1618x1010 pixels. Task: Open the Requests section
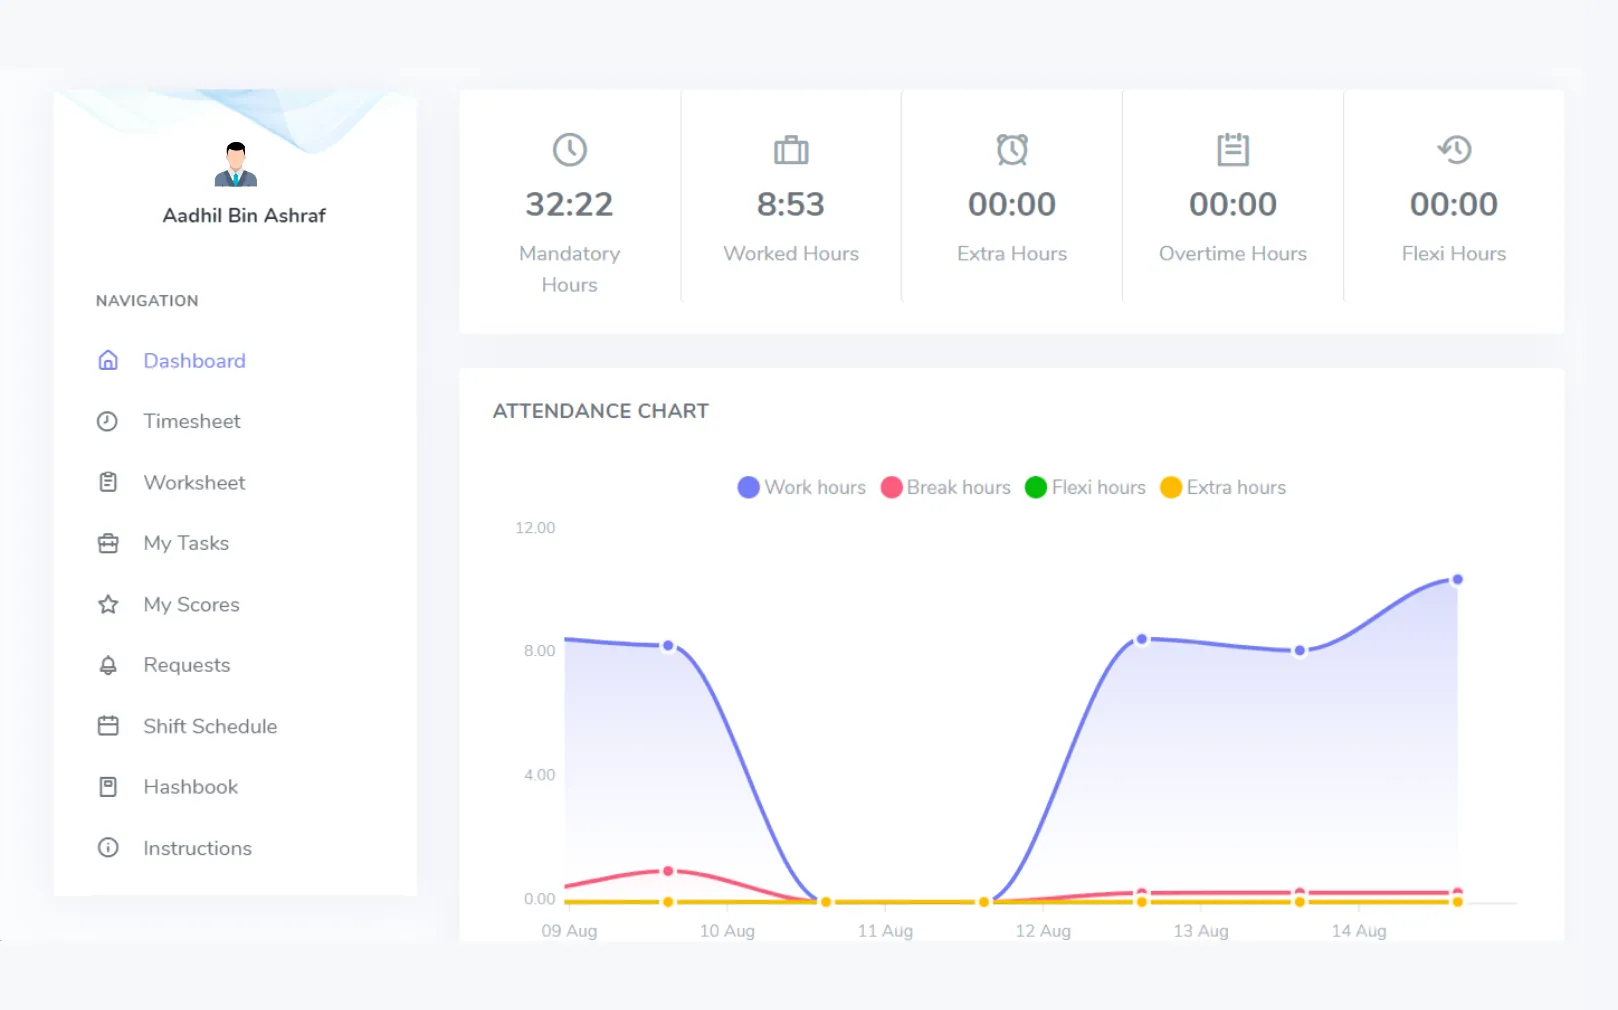pyautogui.click(x=187, y=665)
